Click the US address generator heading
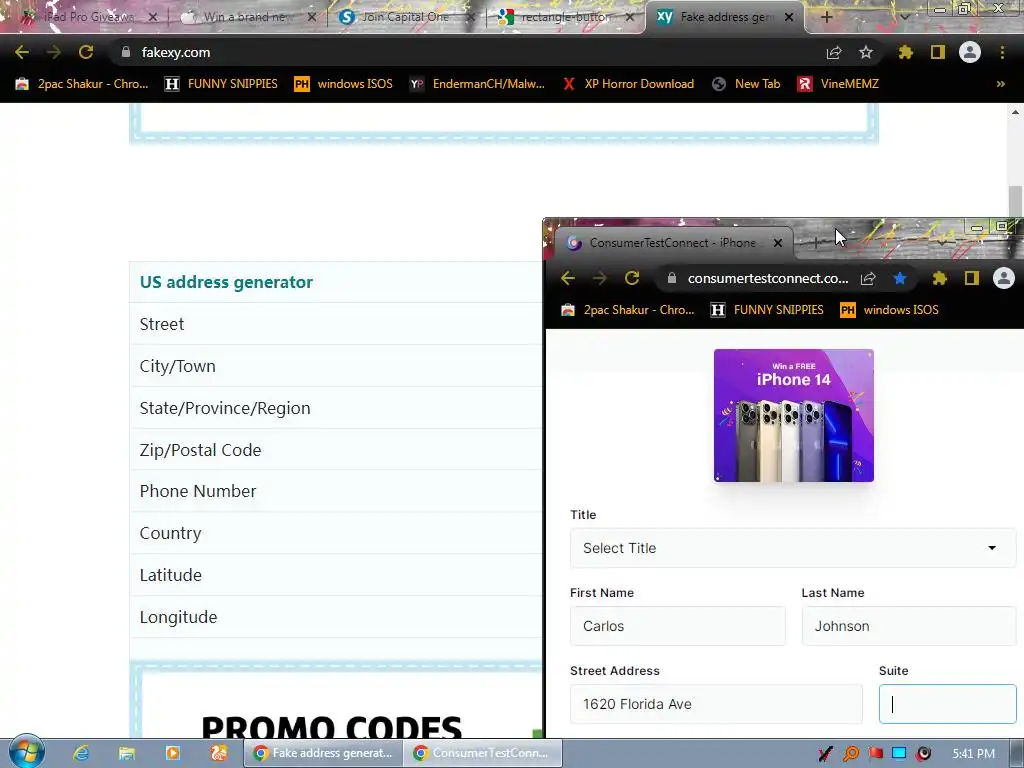The height and width of the screenshot is (768, 1024). click(226, 282)
